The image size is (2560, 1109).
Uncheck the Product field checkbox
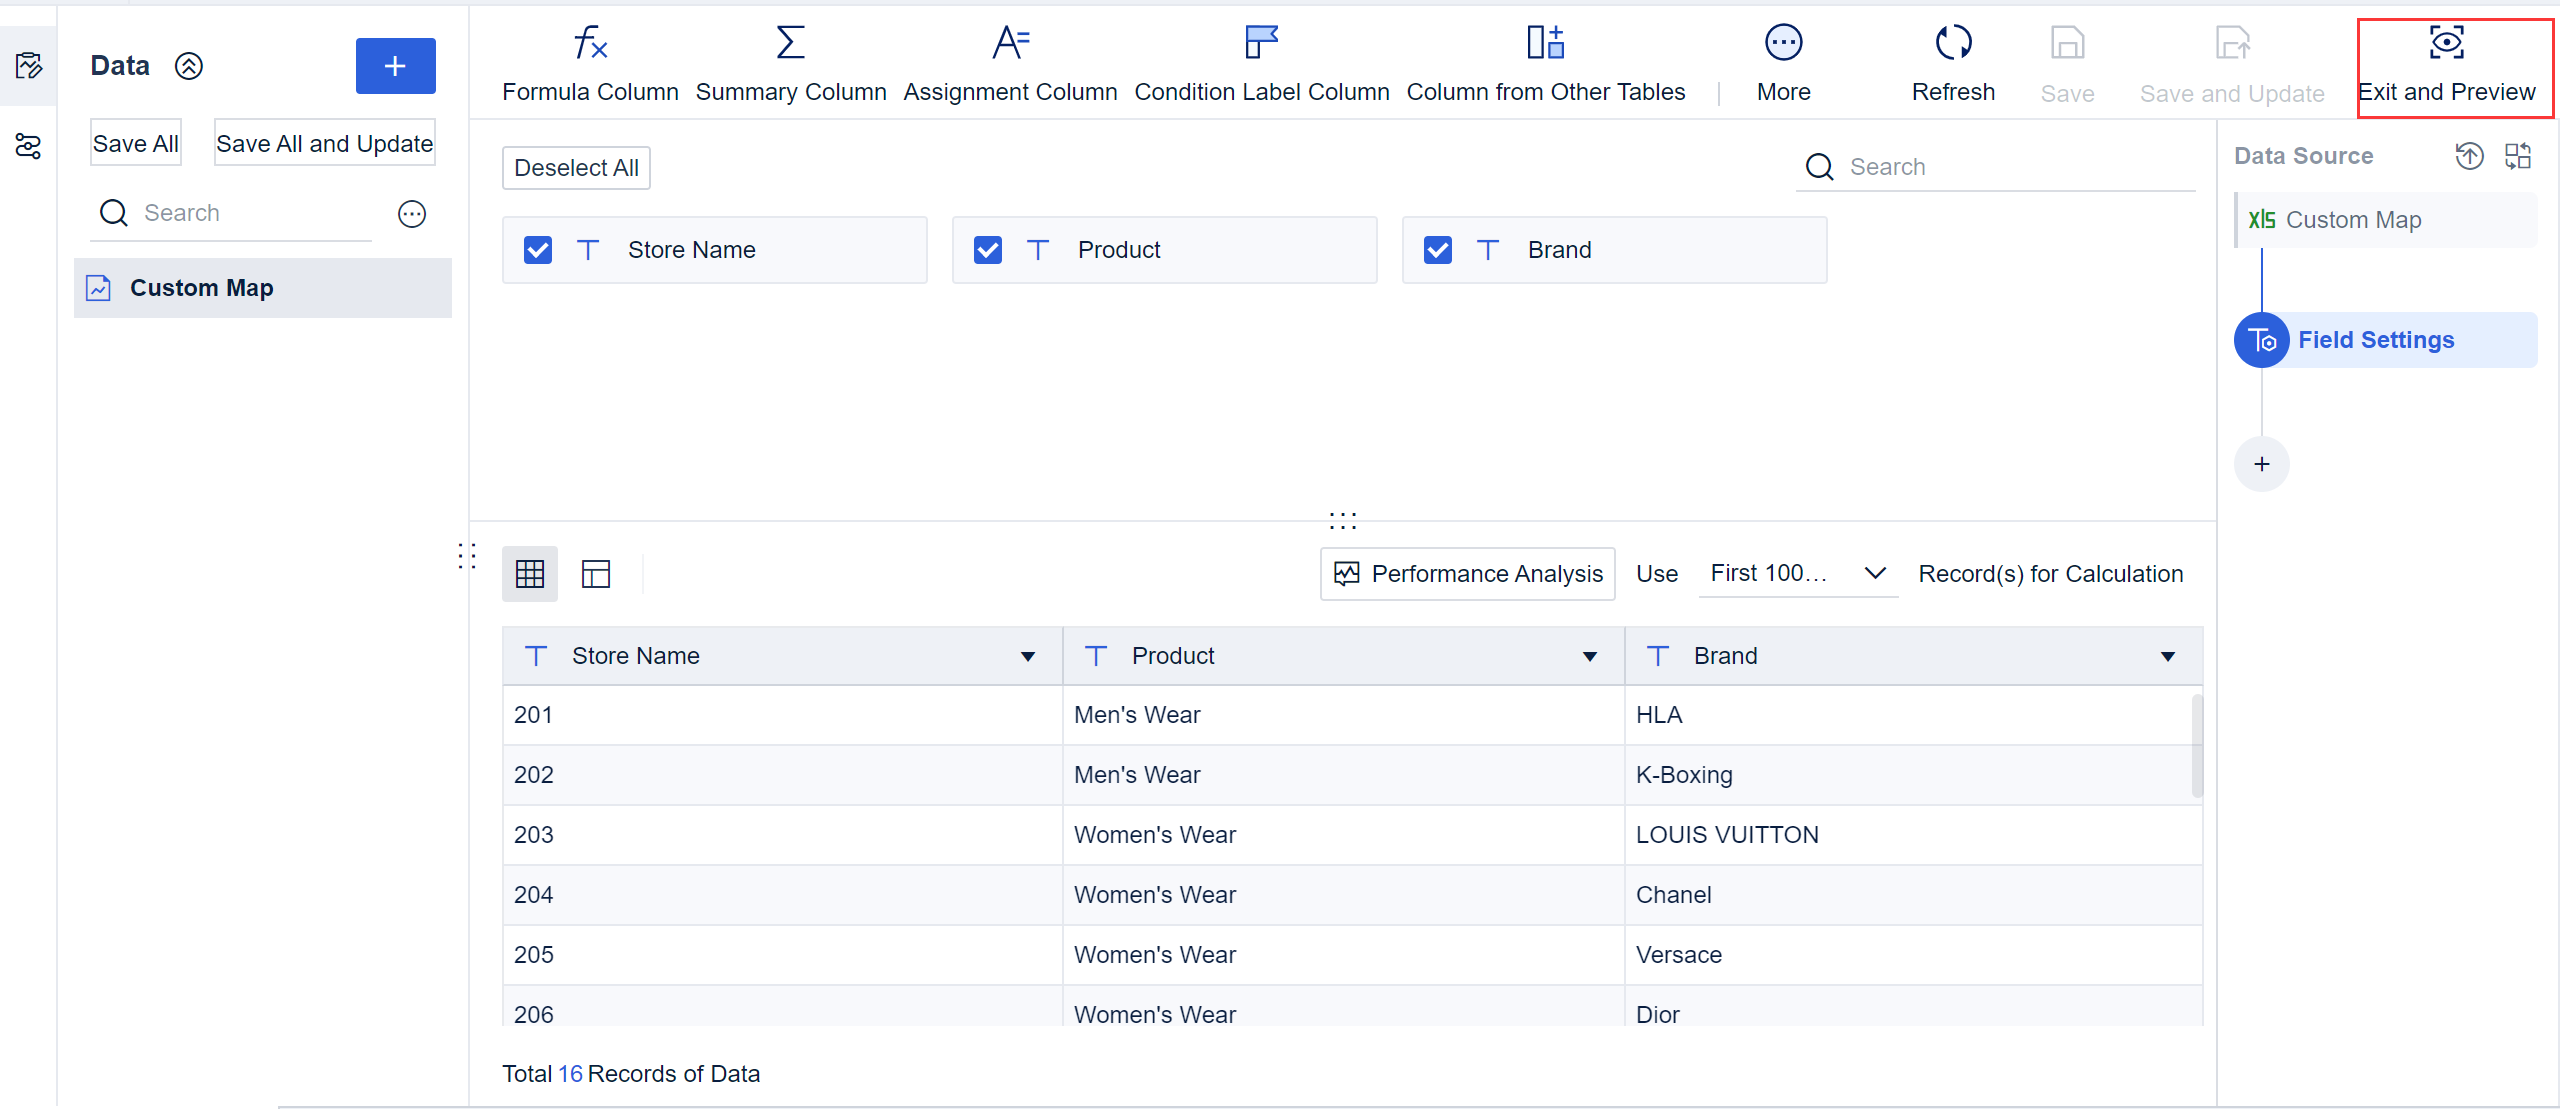click(x=988, y=250)
